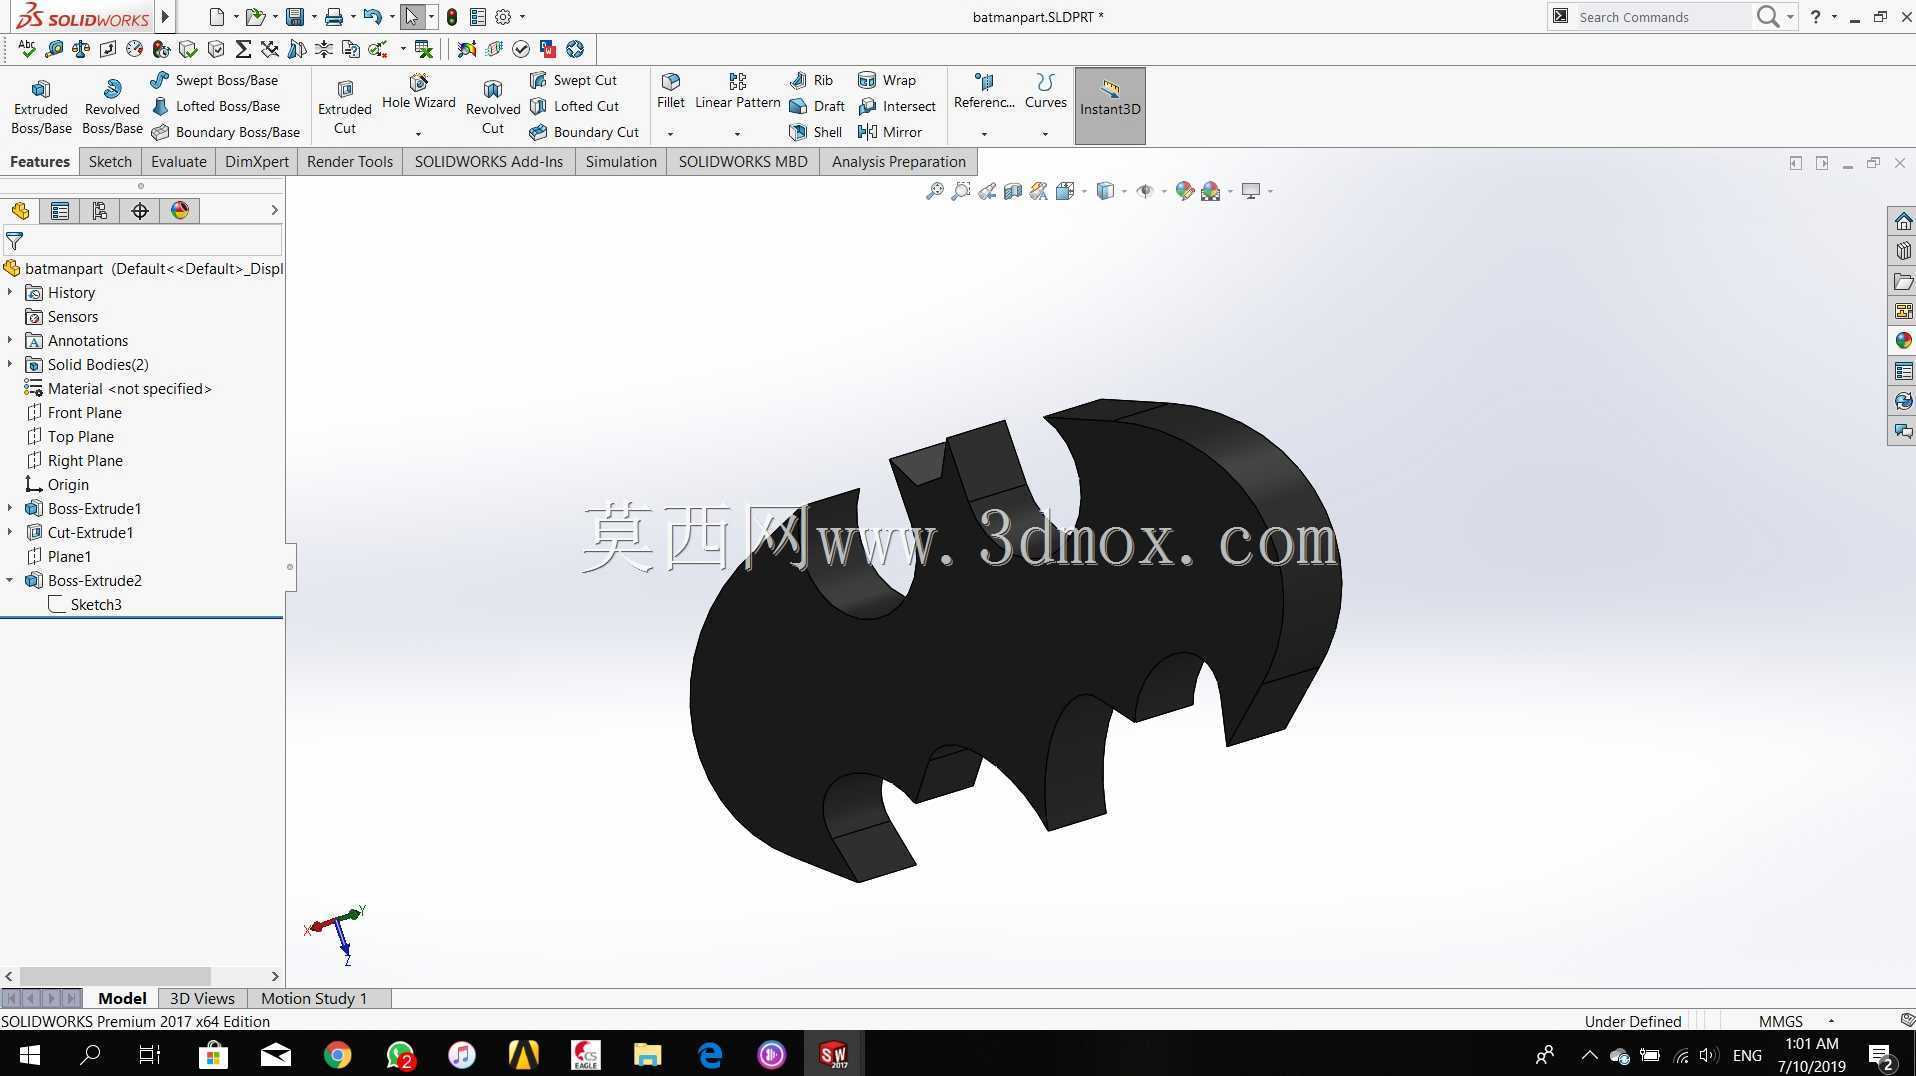Select Sketch3 in the feature tree
The image size is (1916, 1076).
[96, 604]
